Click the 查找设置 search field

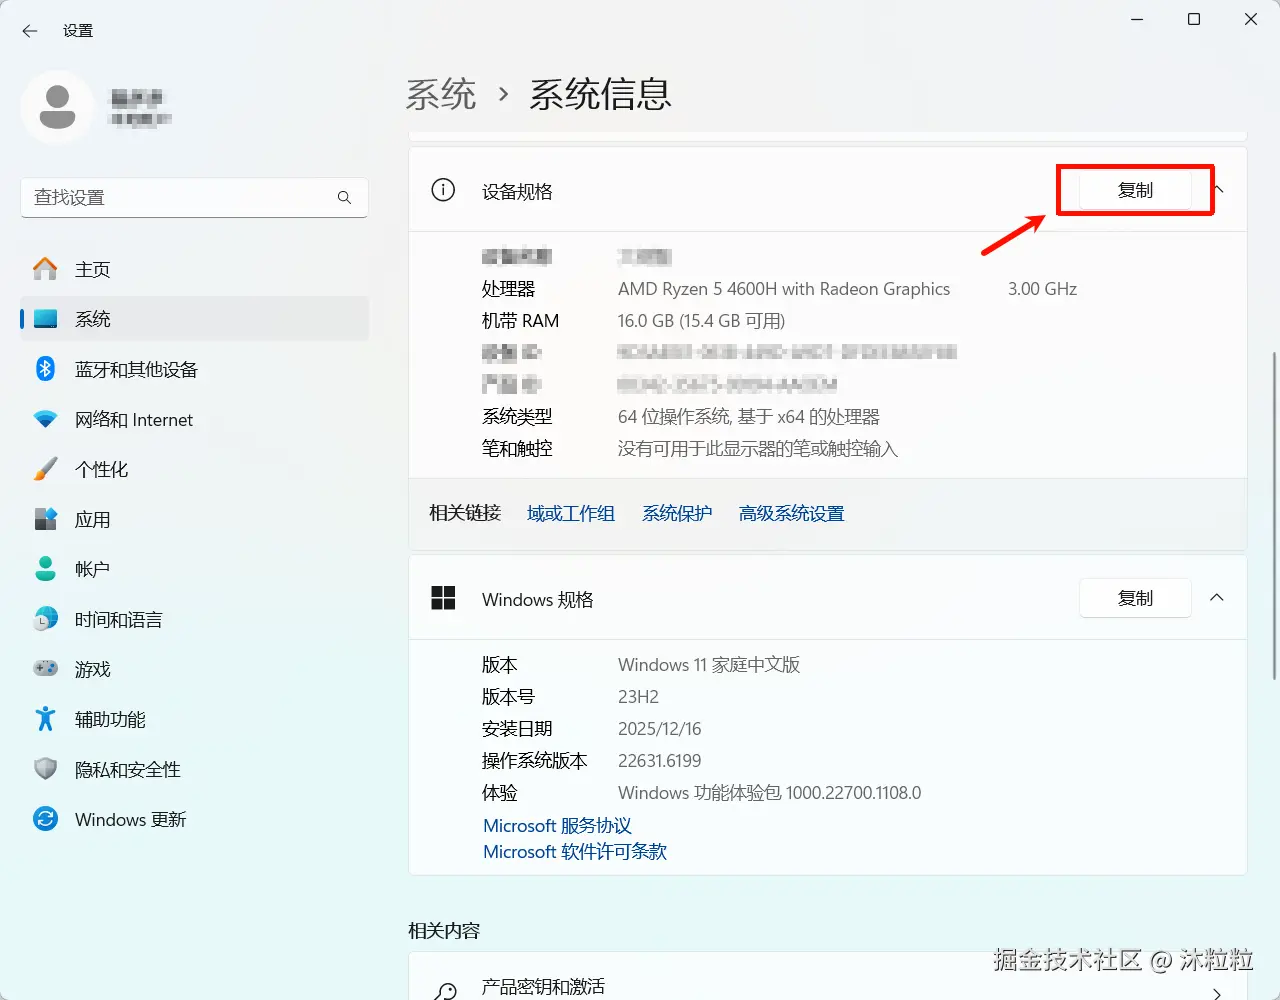pos(194,198)
